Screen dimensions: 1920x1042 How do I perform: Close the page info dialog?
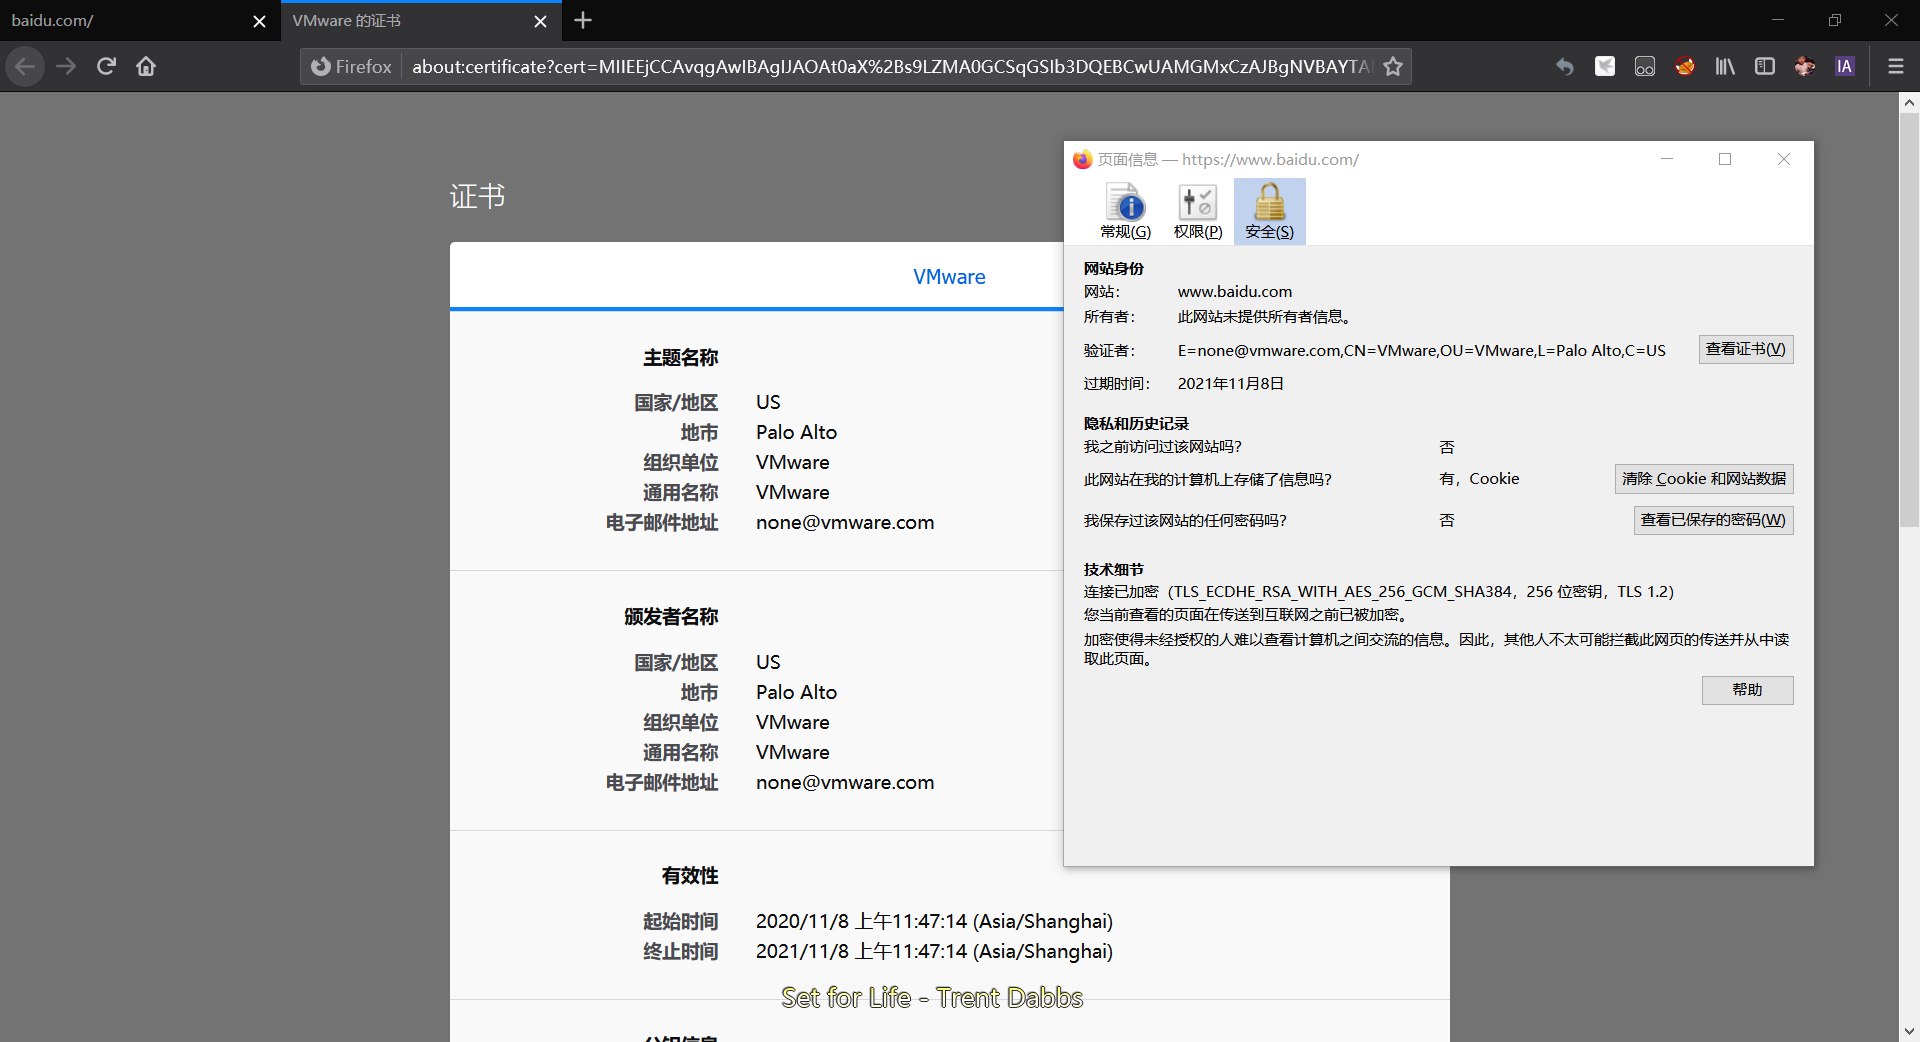[1783, 159]
